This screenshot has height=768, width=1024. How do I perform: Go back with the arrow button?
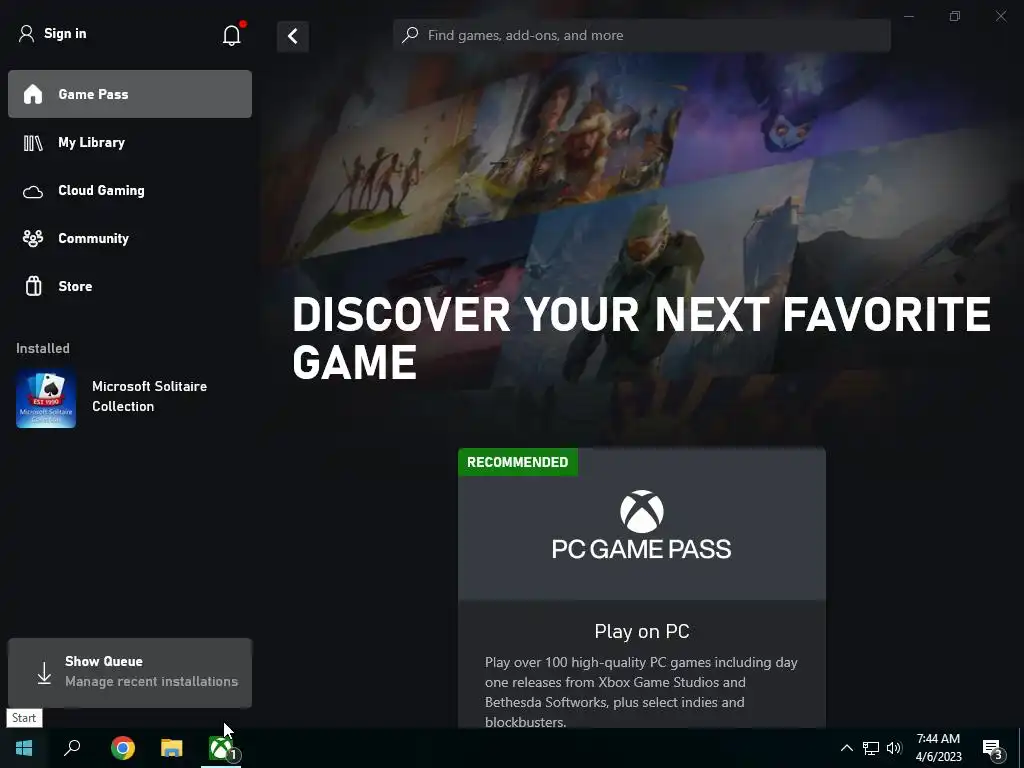point(293,36)
